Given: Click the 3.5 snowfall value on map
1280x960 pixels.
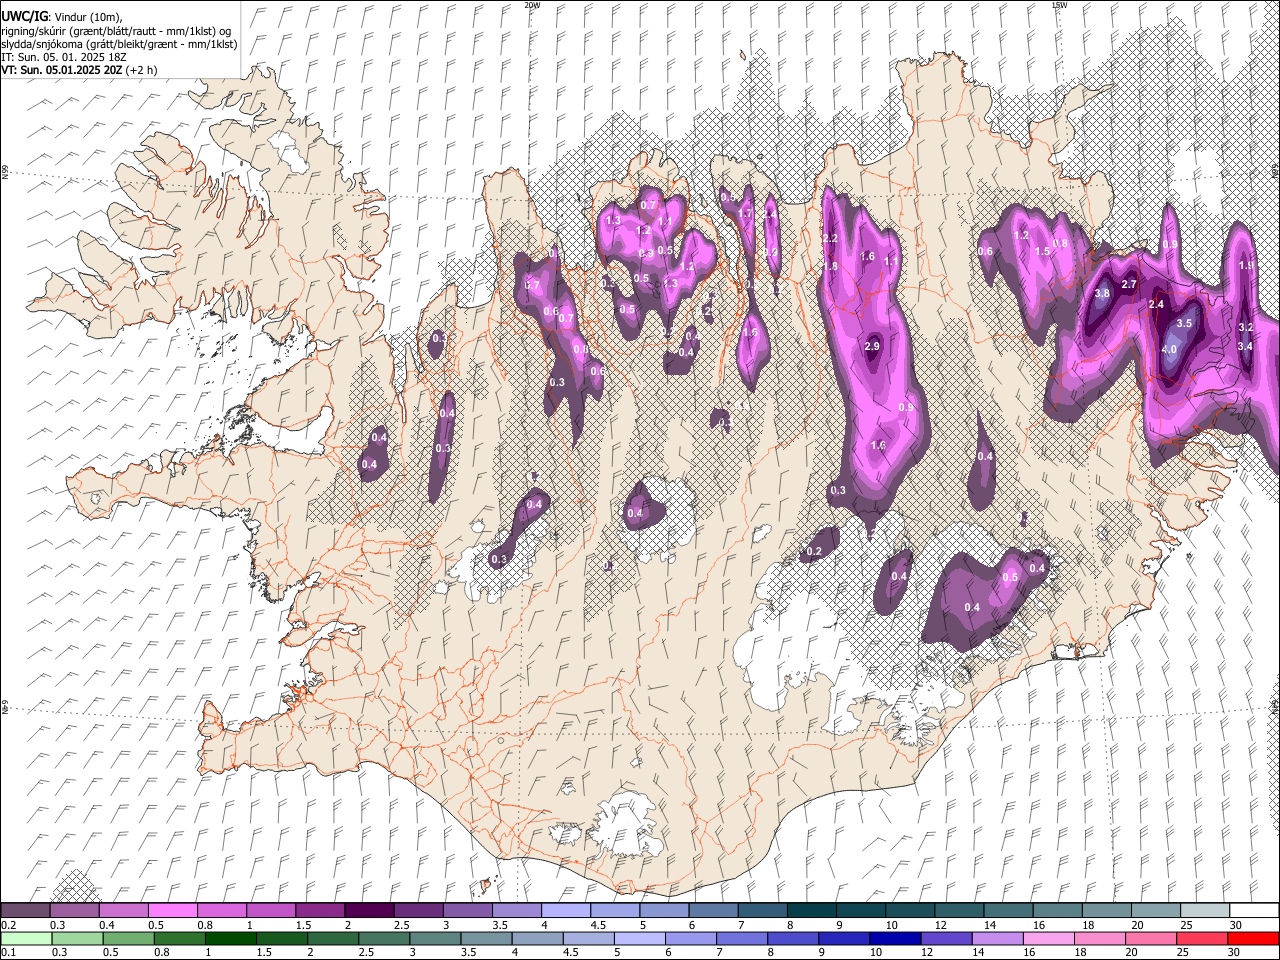Looking at the screenshot, I should click(1185, 323).
